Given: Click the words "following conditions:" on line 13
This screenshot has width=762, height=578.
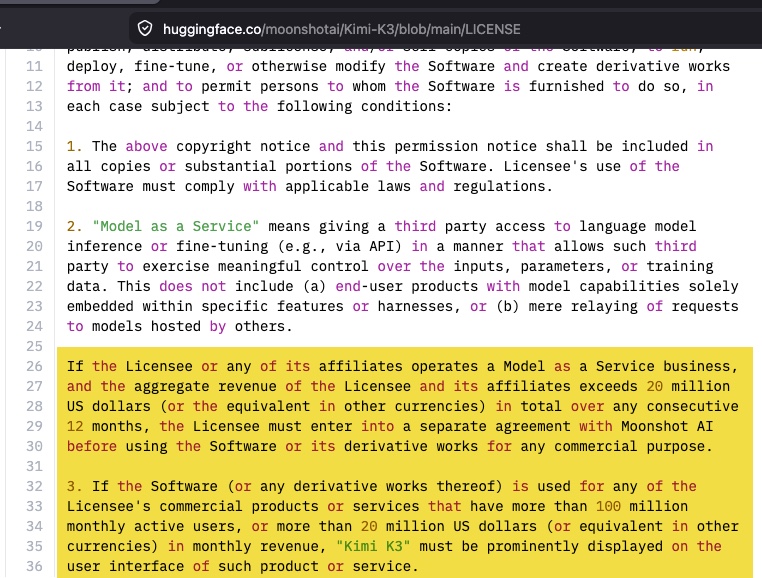Looking at the screenshot, I should (364, 106).
